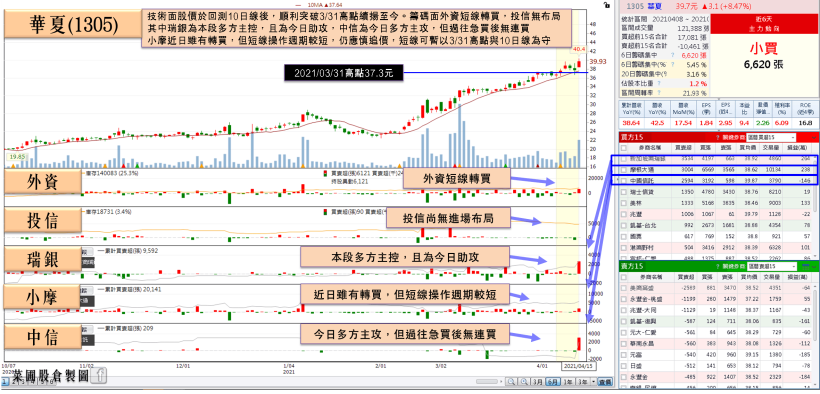Screen dimensions: 820x394
Task: Select the 國泰 row in the buyers list
Action: pyautogui.click(x=716, y=237)
